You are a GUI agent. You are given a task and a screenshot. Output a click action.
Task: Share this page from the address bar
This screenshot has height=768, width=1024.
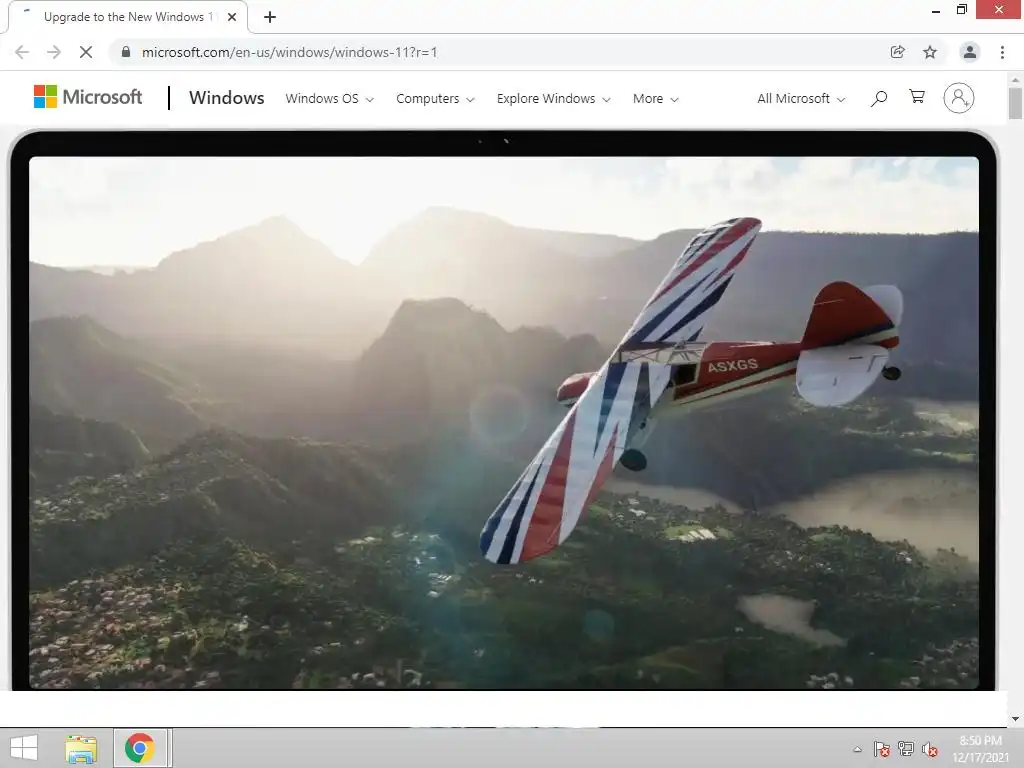click(x=898, y=52)
